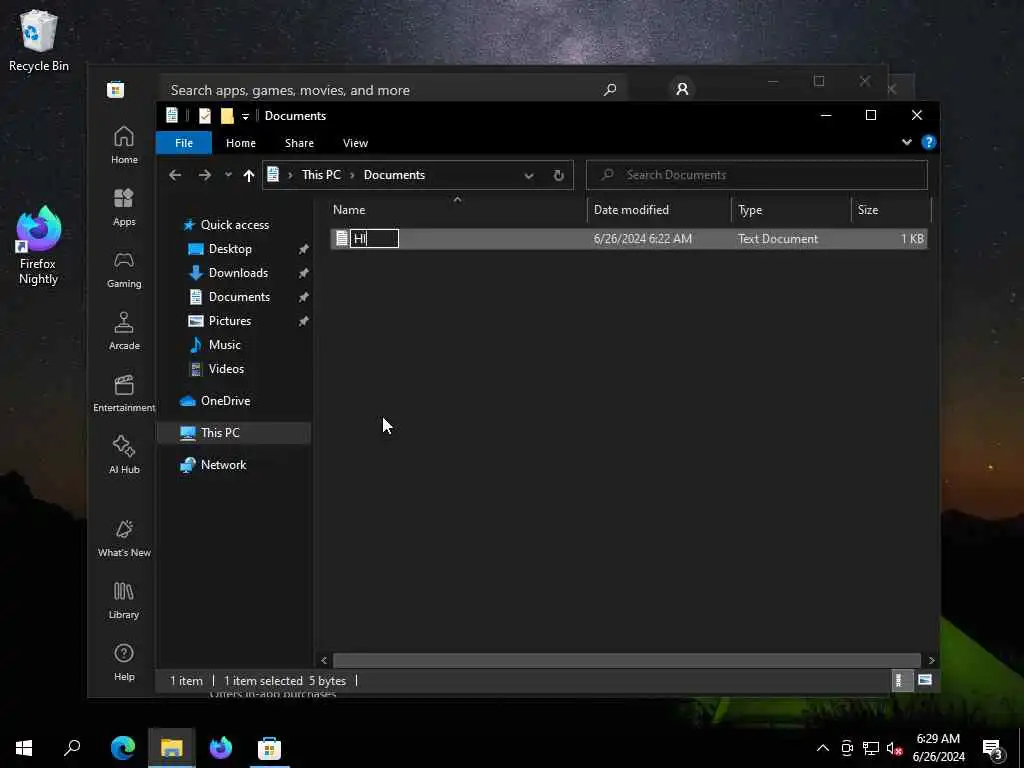The width and height of the screenshot is (1024, 768).
Task: Open the File menu tab
Action: point(184,142)
